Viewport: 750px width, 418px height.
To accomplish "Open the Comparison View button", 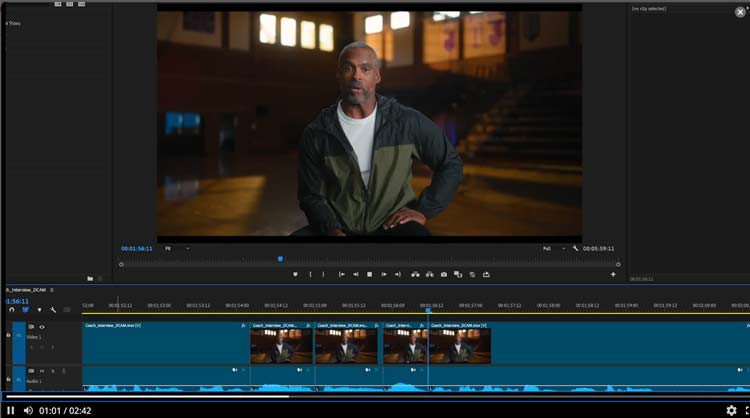I will [x=458, y=275].
